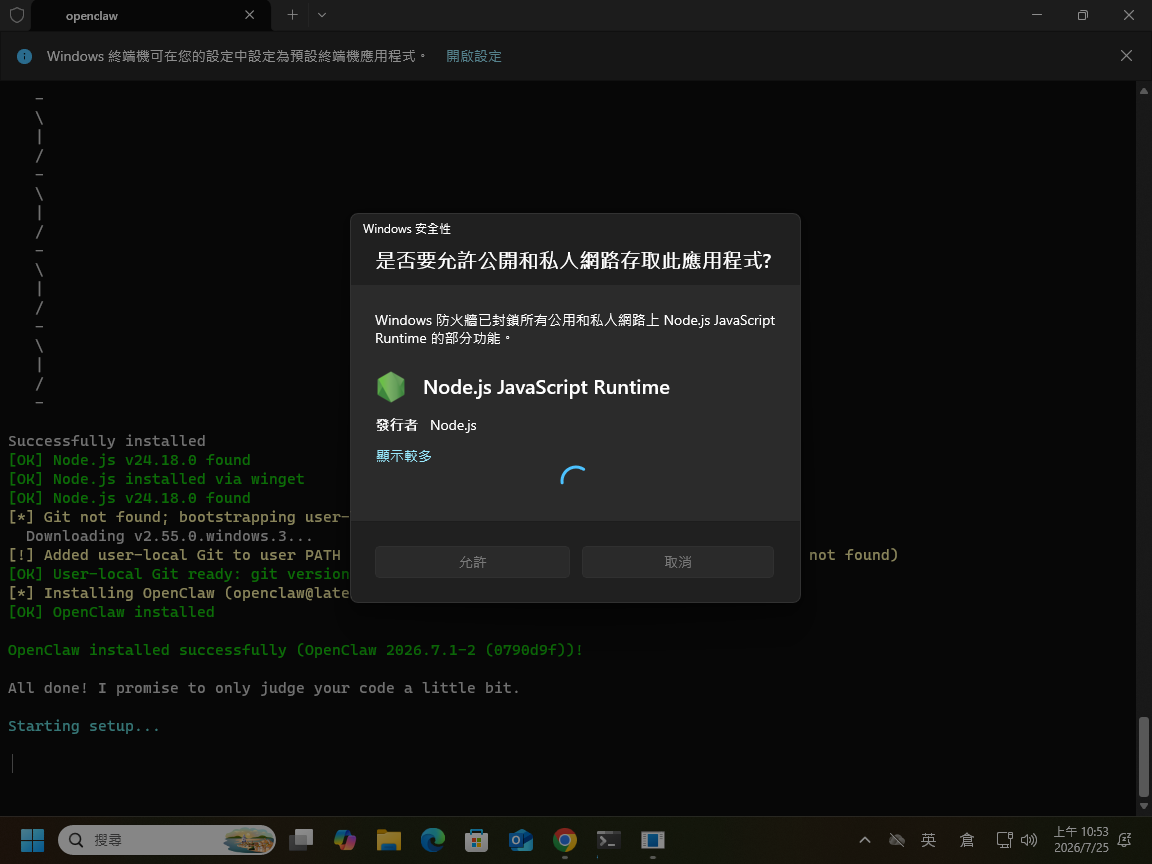This screenshot has width=1152, height=864.
Task: Click the terminal vertical scrollbar thumb
Action: click(x=1143, y=757)
